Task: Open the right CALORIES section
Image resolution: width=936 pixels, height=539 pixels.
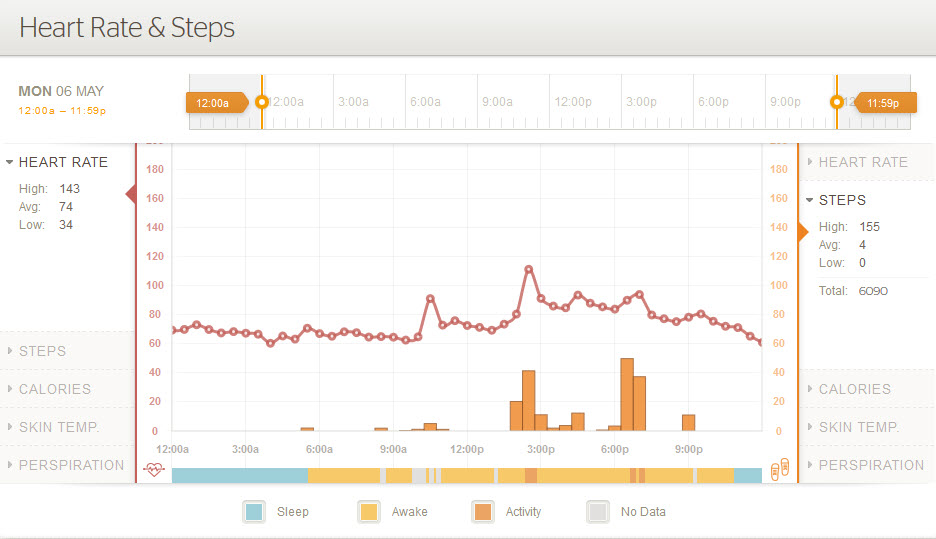Action: [854, 389]
